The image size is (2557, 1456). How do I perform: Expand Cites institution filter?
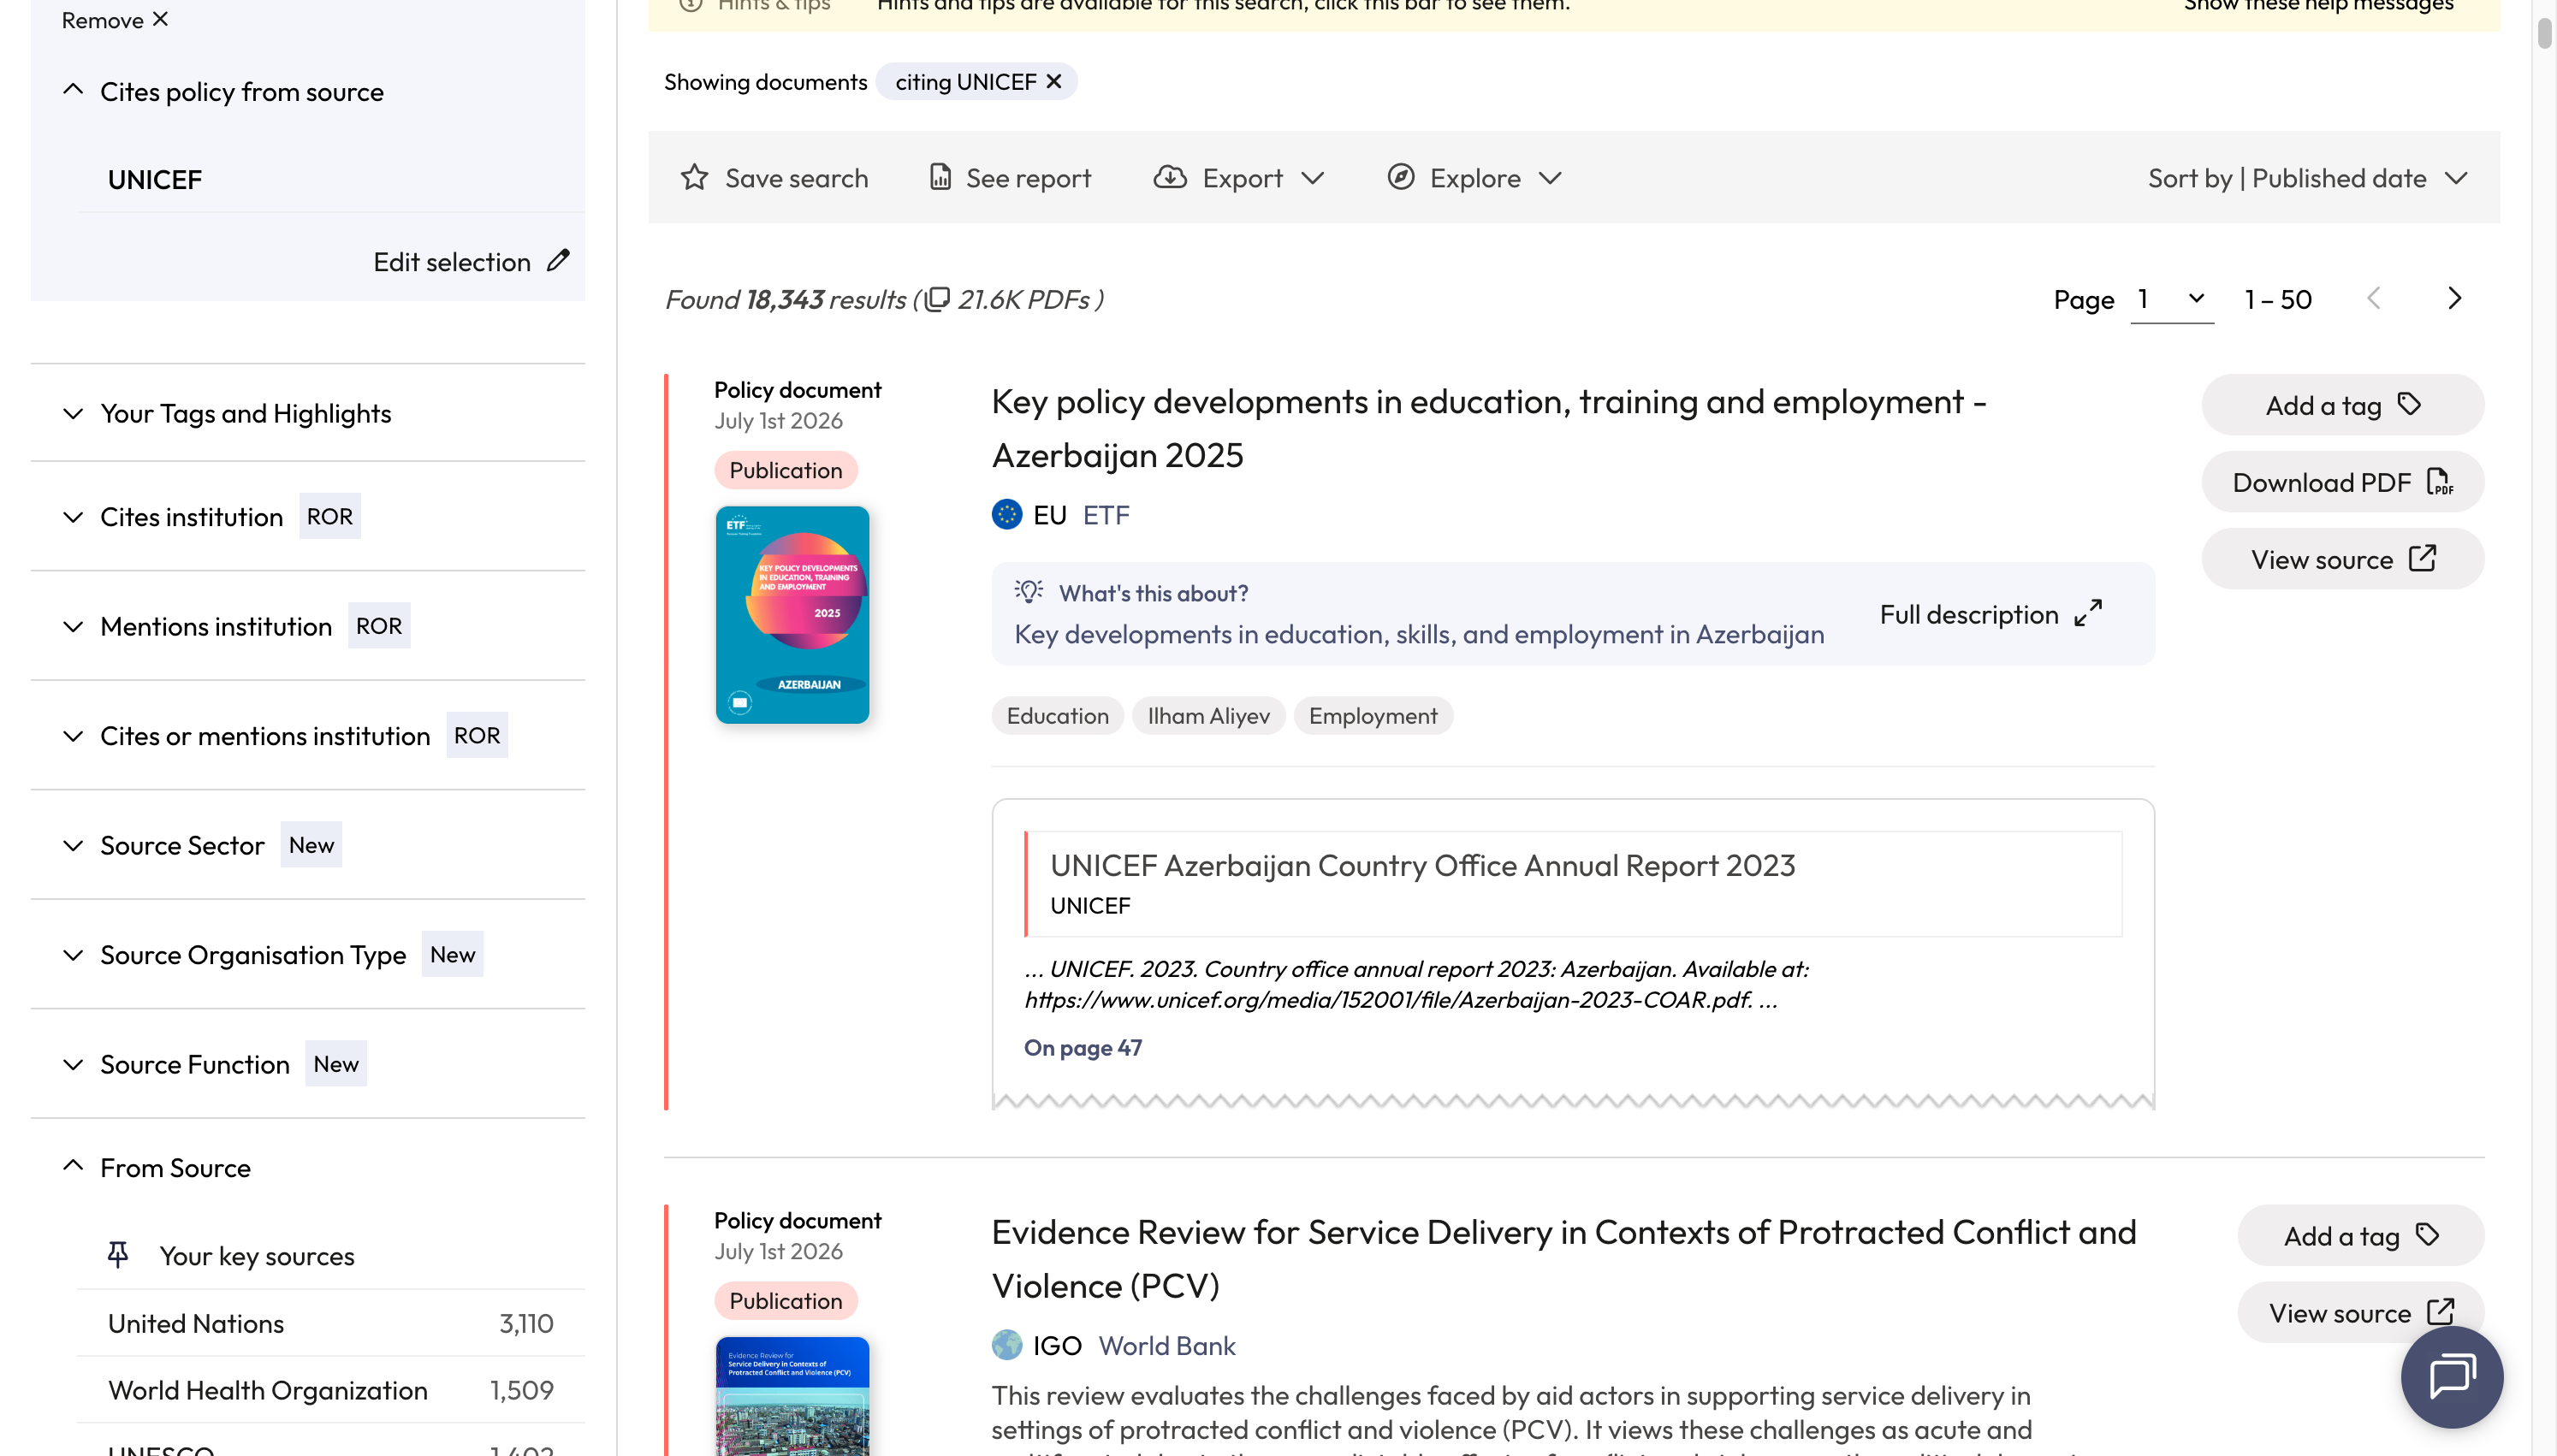[73, 517]
